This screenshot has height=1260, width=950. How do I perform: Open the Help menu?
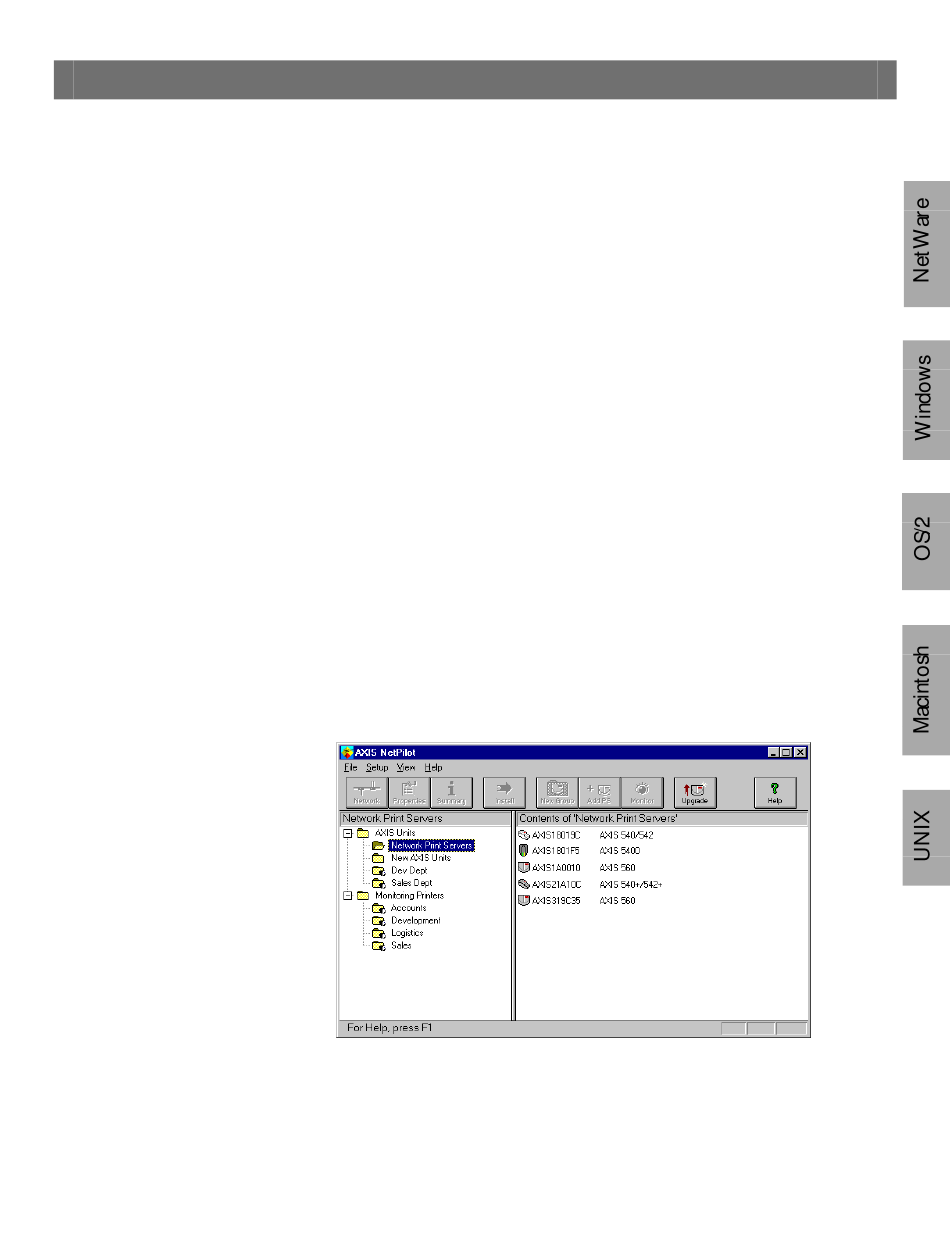[433, 768]
